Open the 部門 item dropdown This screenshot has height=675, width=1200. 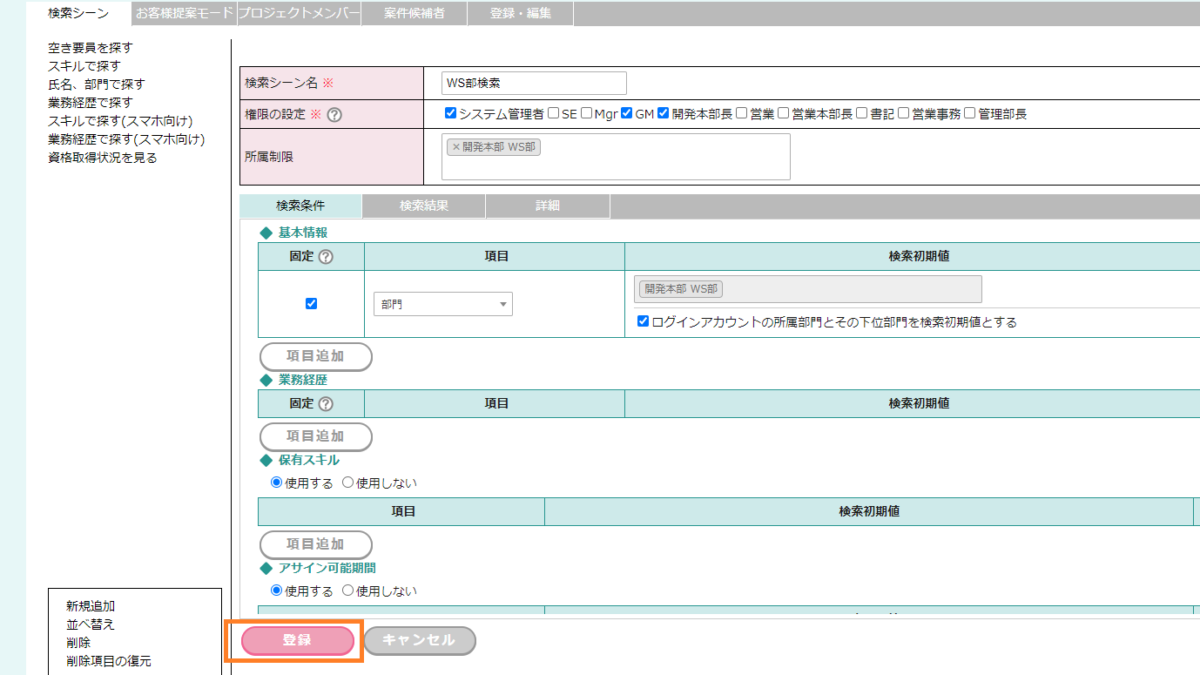tap(442, 305)
